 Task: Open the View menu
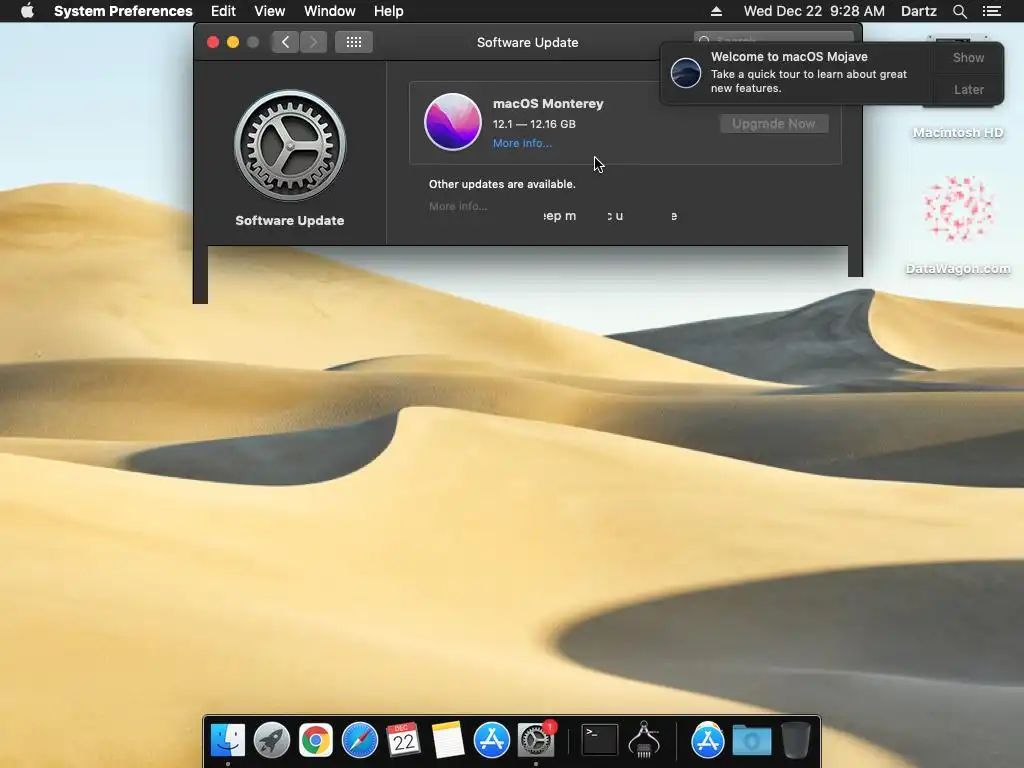pos(270,11)
